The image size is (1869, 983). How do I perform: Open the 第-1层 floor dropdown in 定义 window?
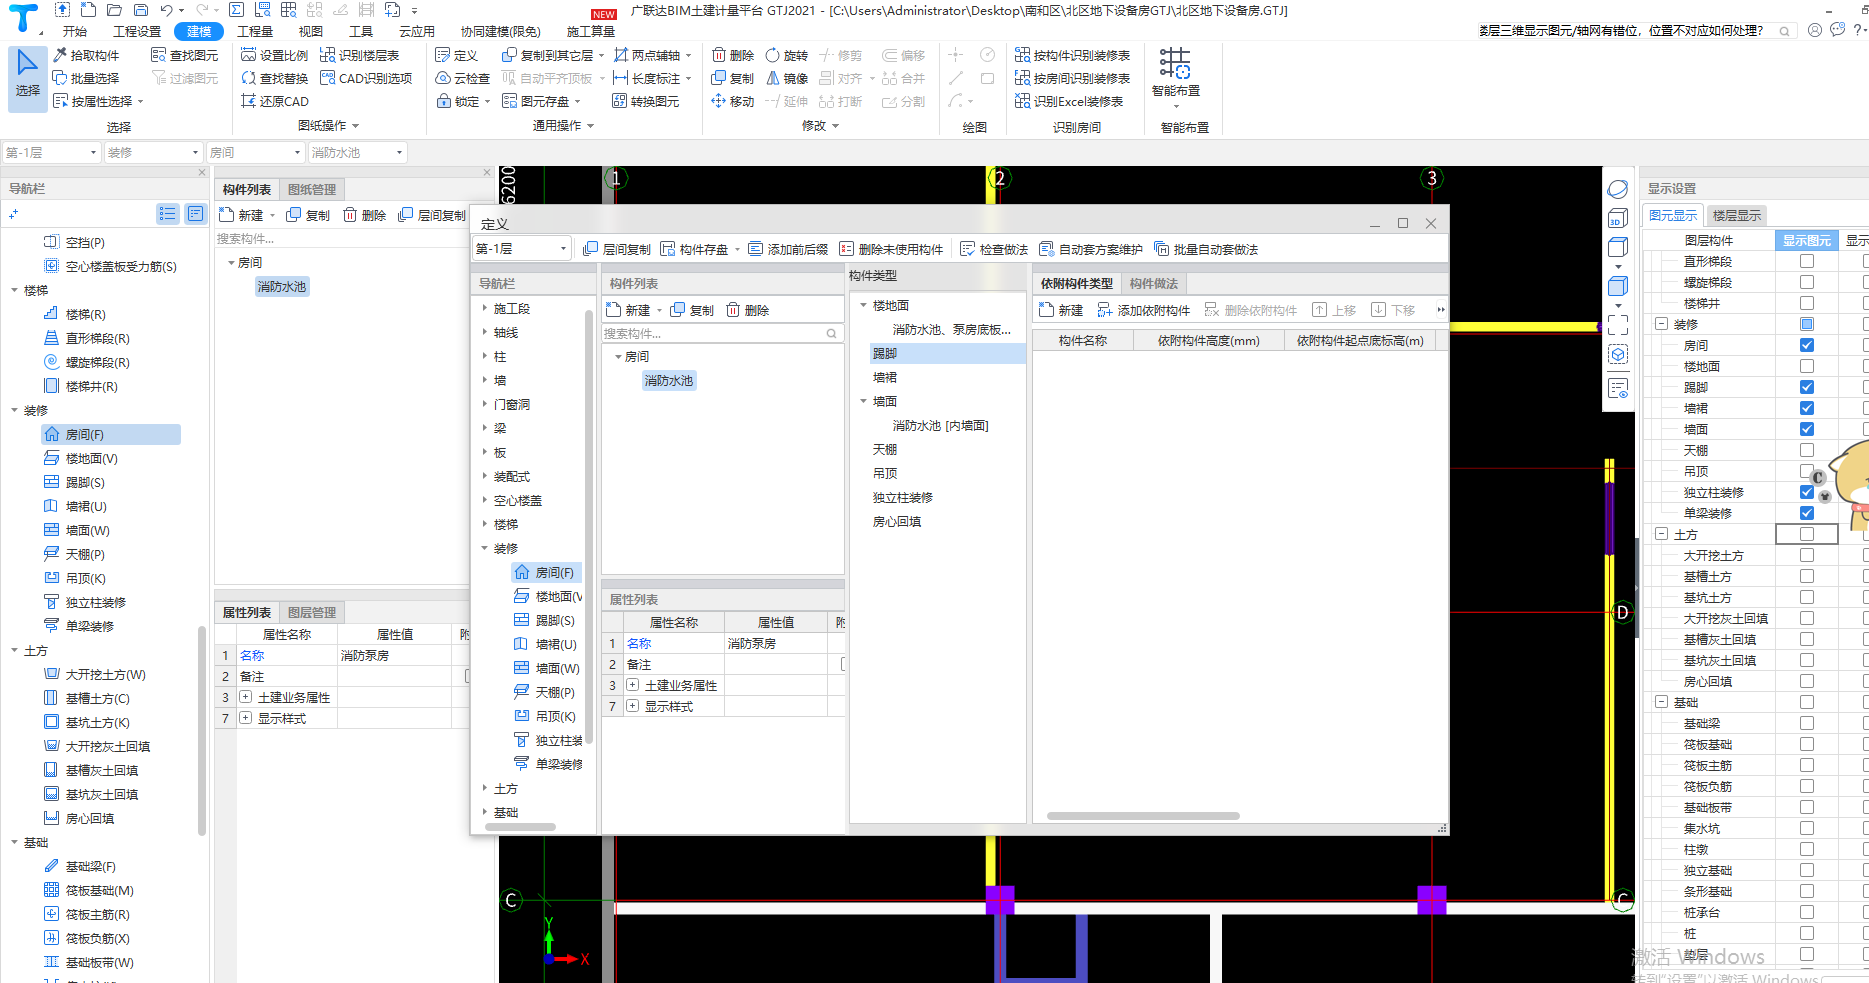click(521, 248)
